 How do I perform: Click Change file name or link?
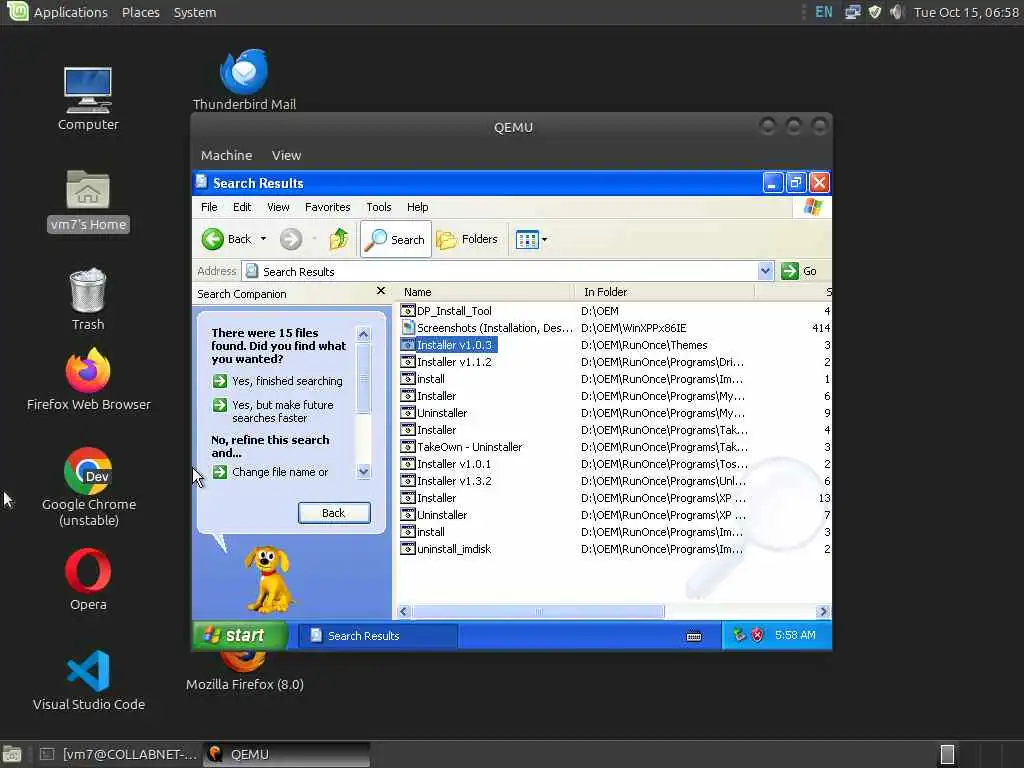tap(270, 472)
